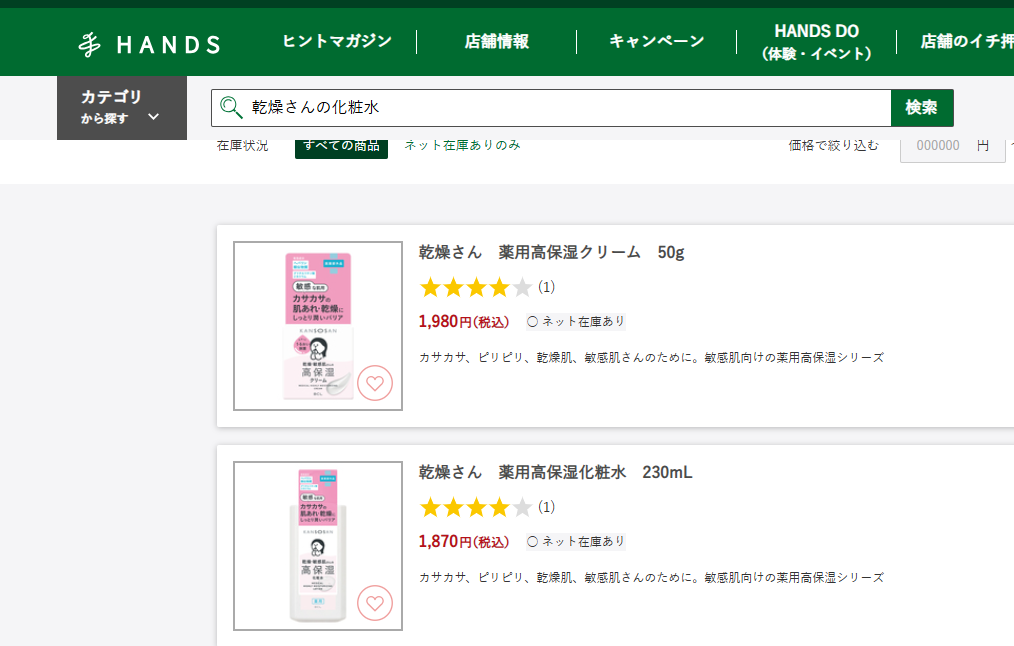Screen dimensions: 1014x646
Task: Click the description text under クリーム 50g
Action: pyautogui.click(x=651, y=358)
